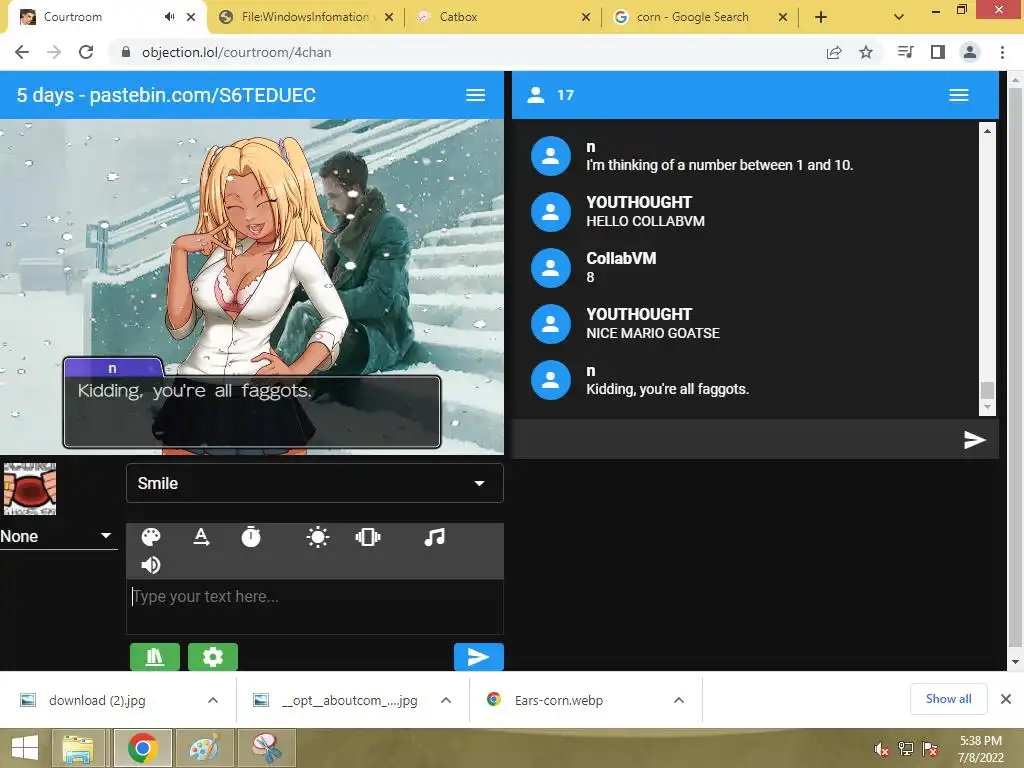This screenshot has width=1024, height=768.
Task: Toggle the Chrome side panel
Action: 938,52
